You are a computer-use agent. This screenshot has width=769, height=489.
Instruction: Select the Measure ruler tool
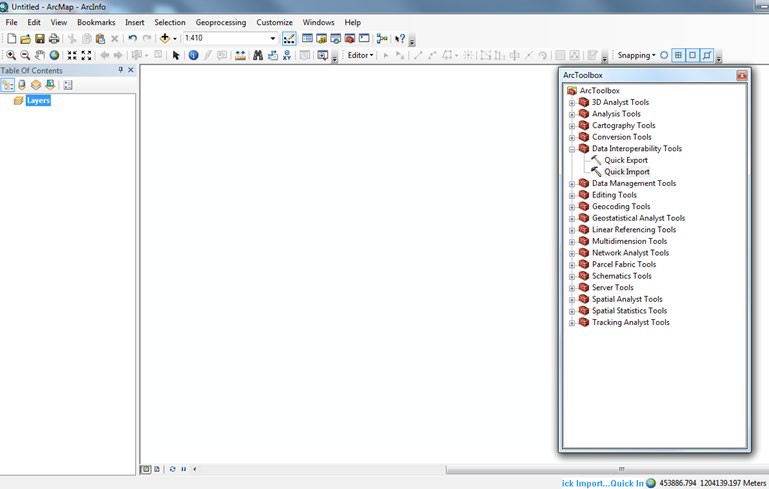pos(240,55)
